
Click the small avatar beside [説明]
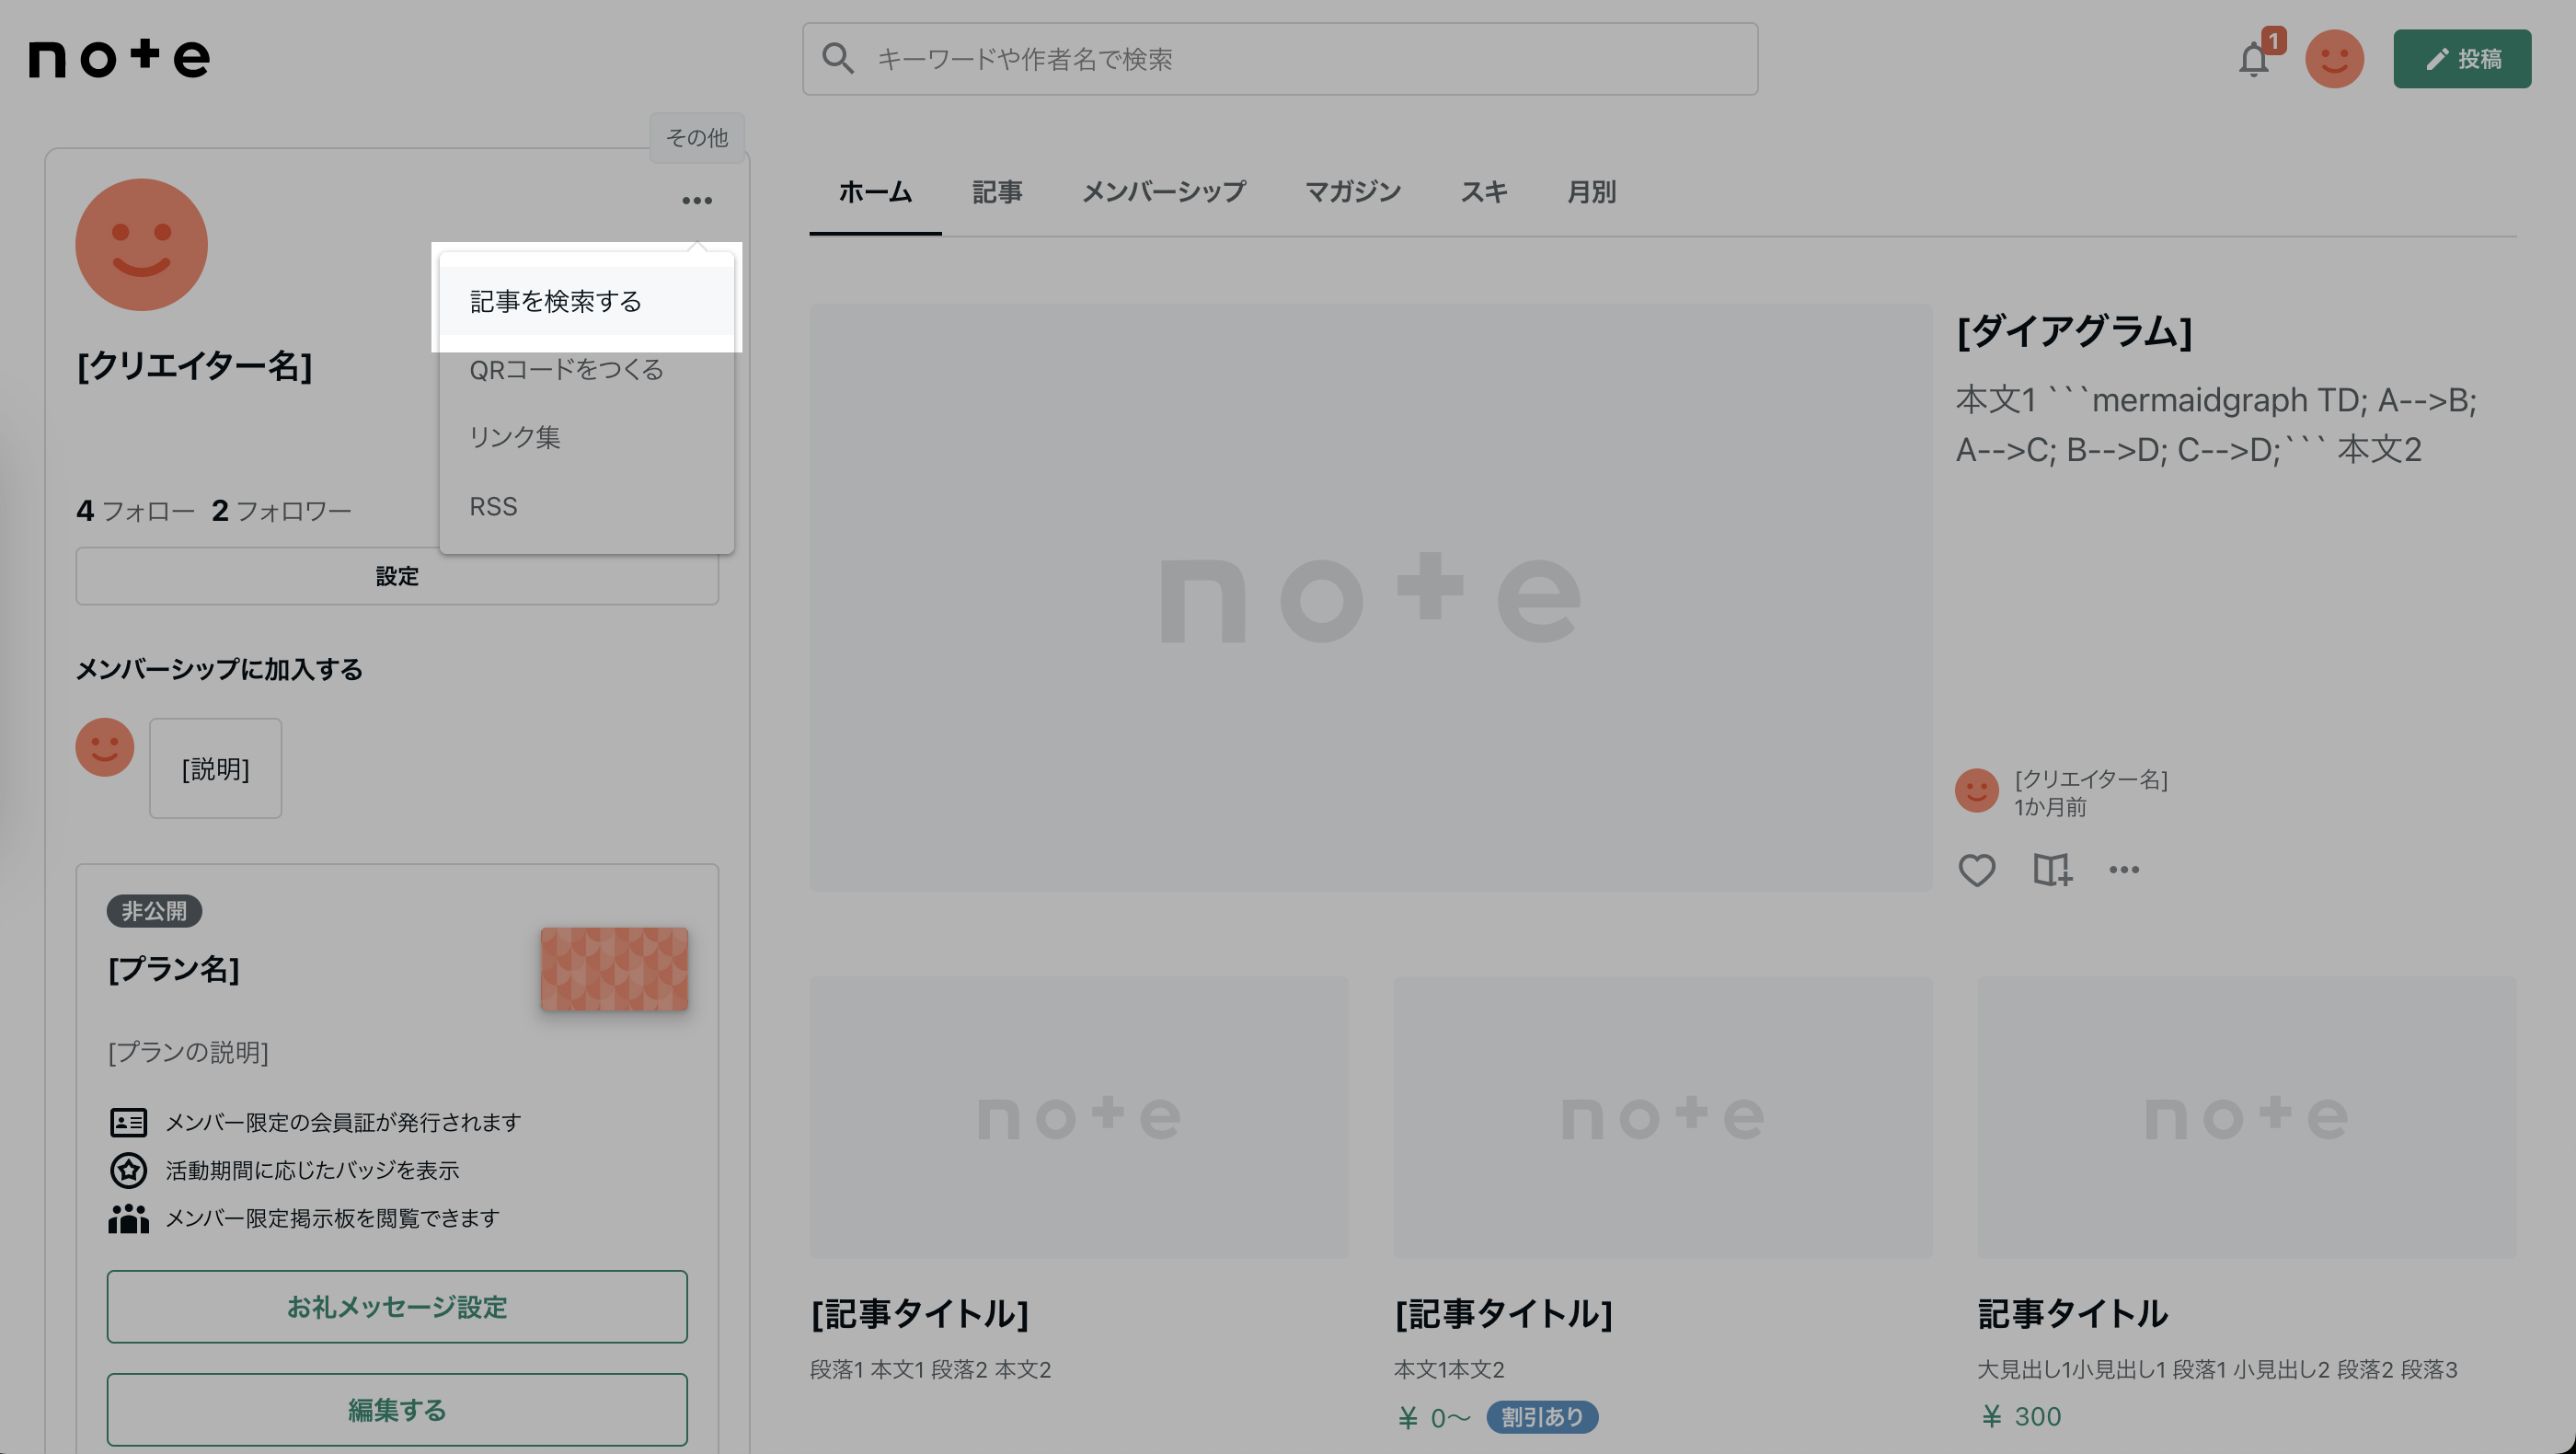point(105,747)
